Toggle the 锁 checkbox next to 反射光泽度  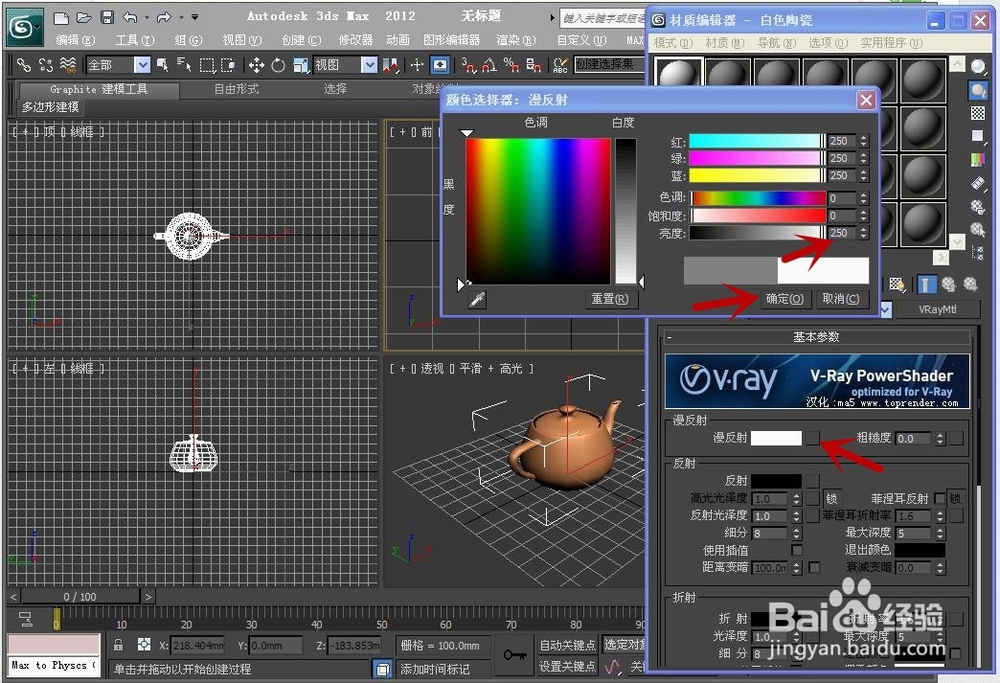(x=814, y=515)
